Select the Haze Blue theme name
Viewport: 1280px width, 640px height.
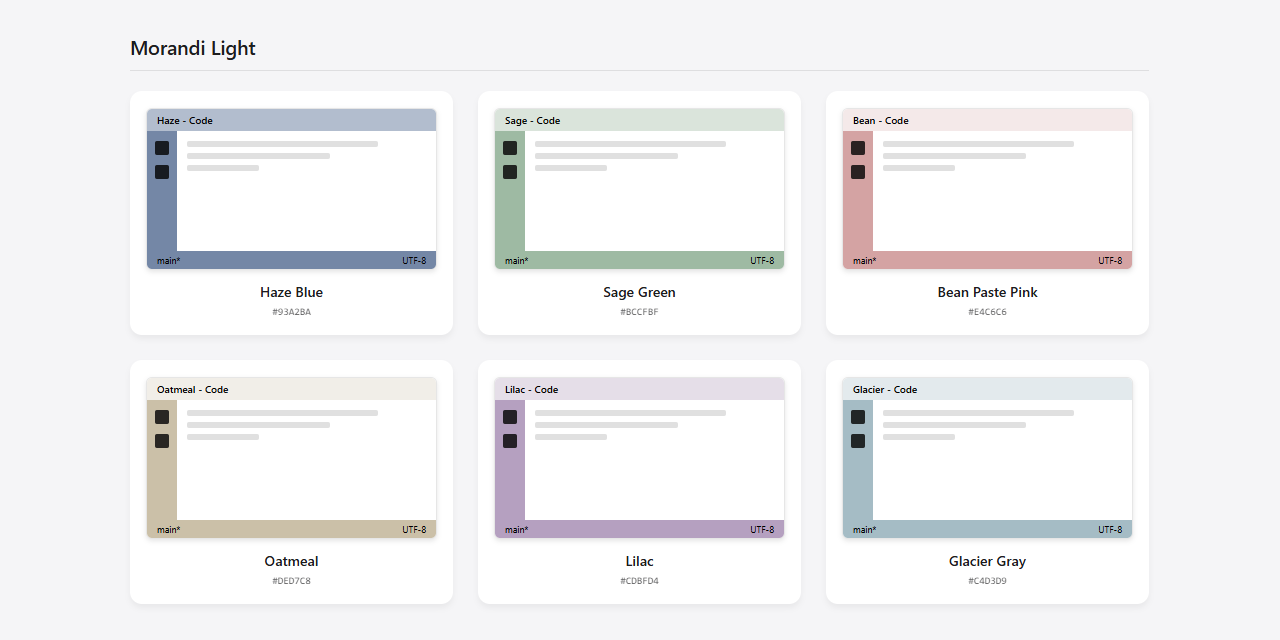(291, 293)
